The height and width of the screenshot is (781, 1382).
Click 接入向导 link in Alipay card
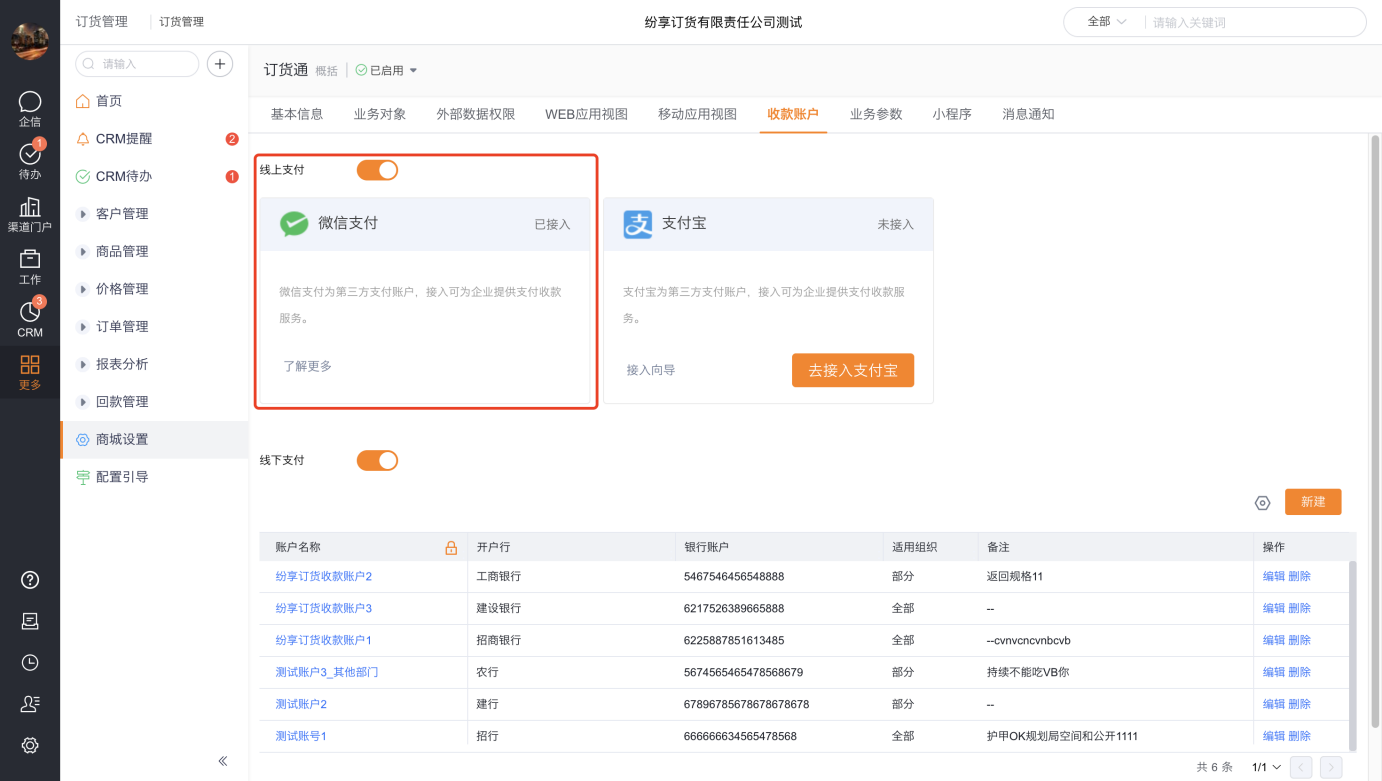pyautogui.click(x=651, y=370)
